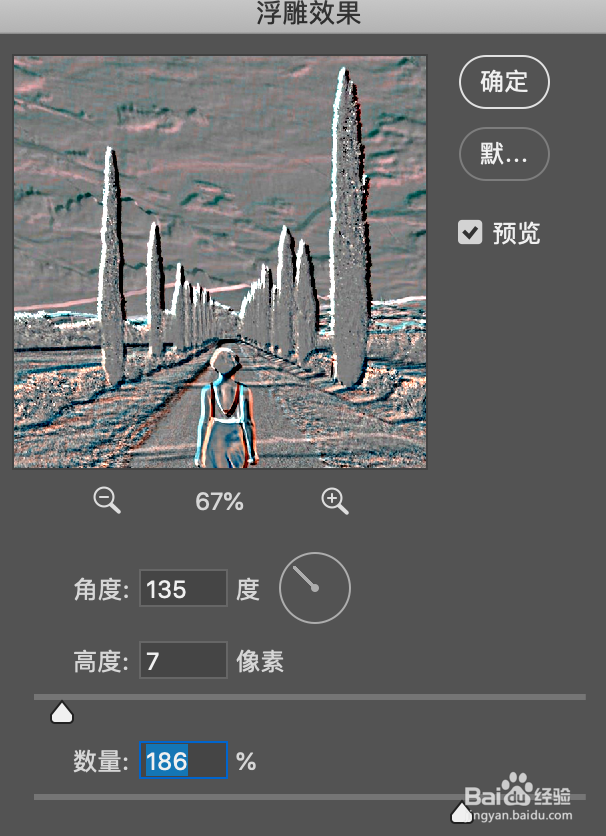Click the 数量 input field showing 186
This screenshot has height=836, width=606.
tap(183, 760)
